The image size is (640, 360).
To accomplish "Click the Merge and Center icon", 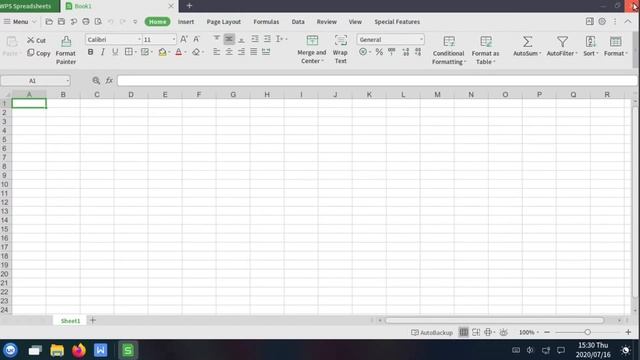I will click(312, 40).
